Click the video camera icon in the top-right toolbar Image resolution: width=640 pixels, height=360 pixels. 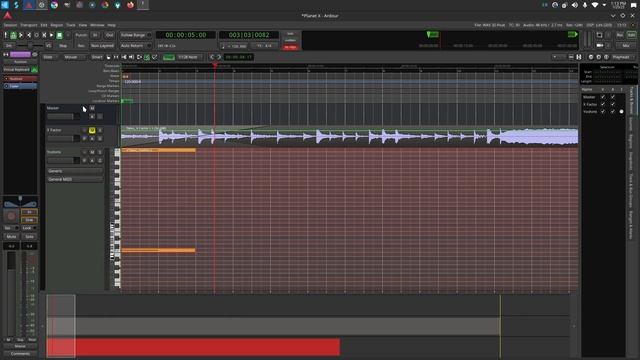pyautogui.click(x=600, y=45)
